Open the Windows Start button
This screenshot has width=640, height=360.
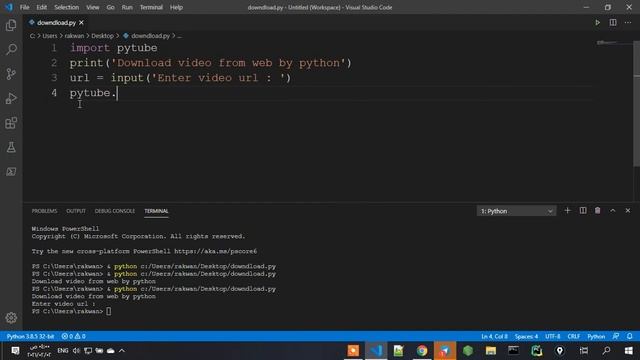[629, 351]
